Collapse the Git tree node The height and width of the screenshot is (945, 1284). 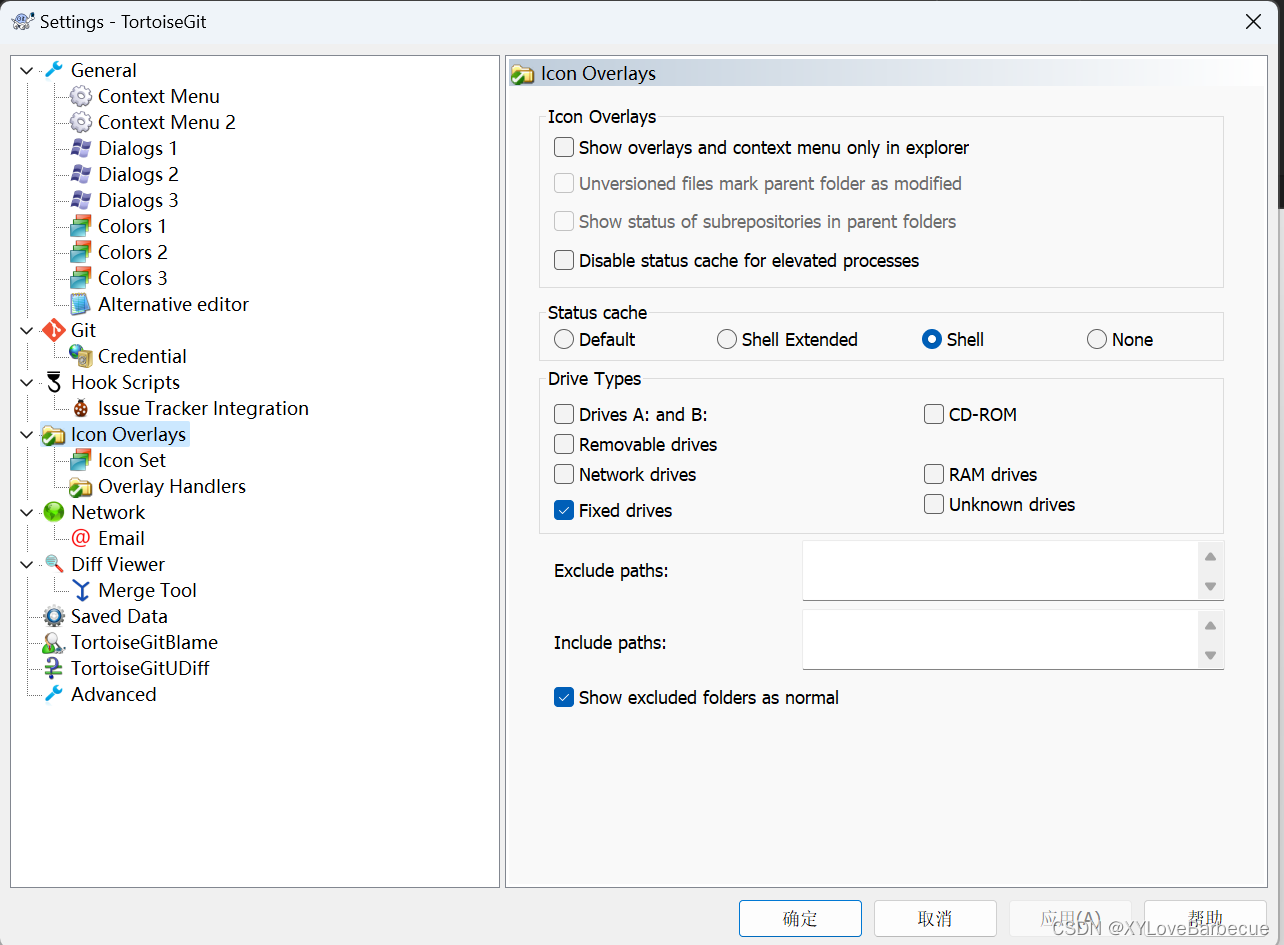[27, 330]
